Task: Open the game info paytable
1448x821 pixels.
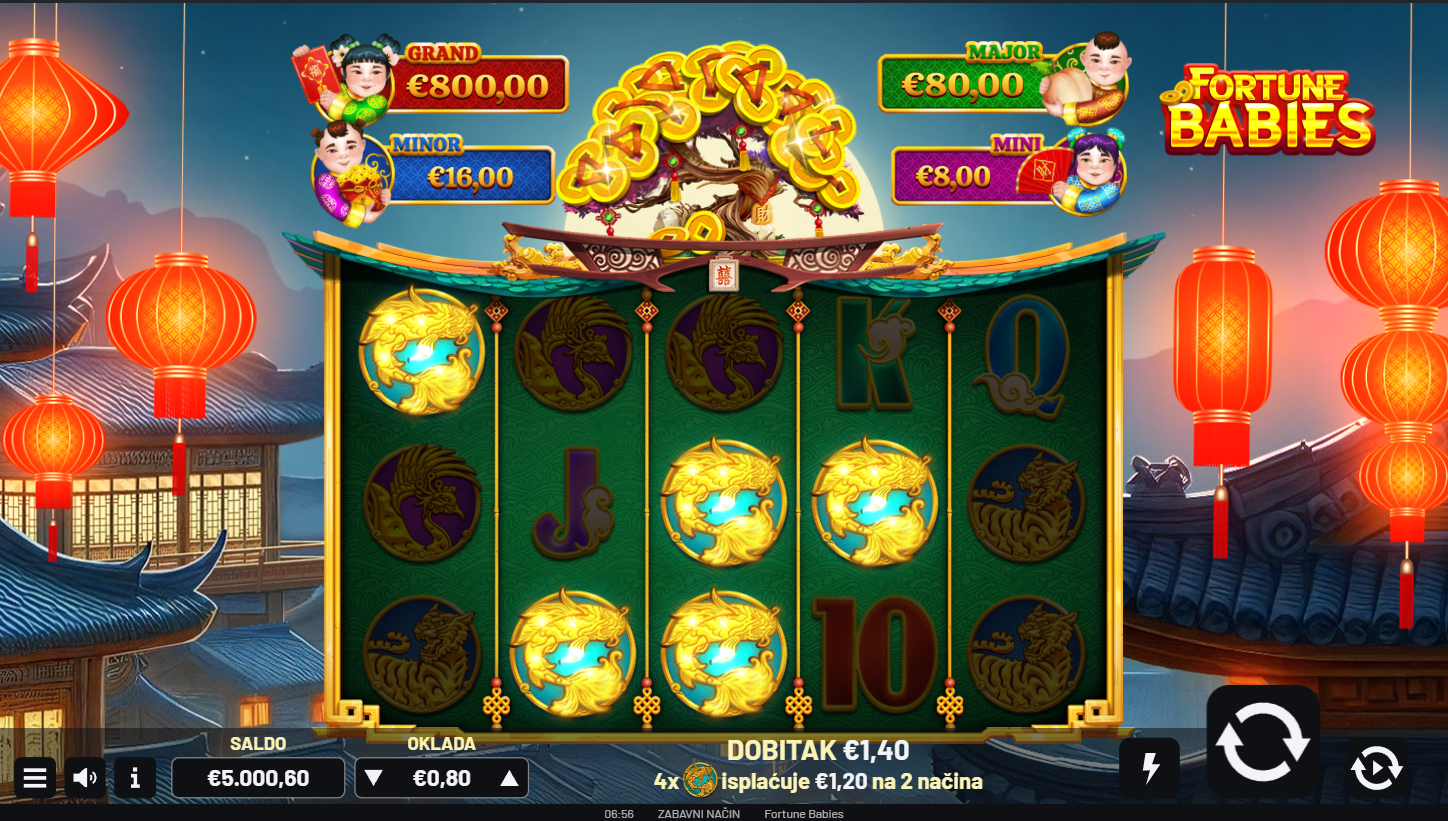Action: (x=135, y=778)
